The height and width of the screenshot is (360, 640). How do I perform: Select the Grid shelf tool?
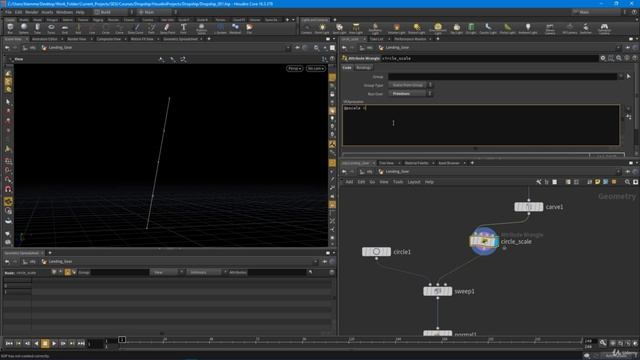(64, 28)
